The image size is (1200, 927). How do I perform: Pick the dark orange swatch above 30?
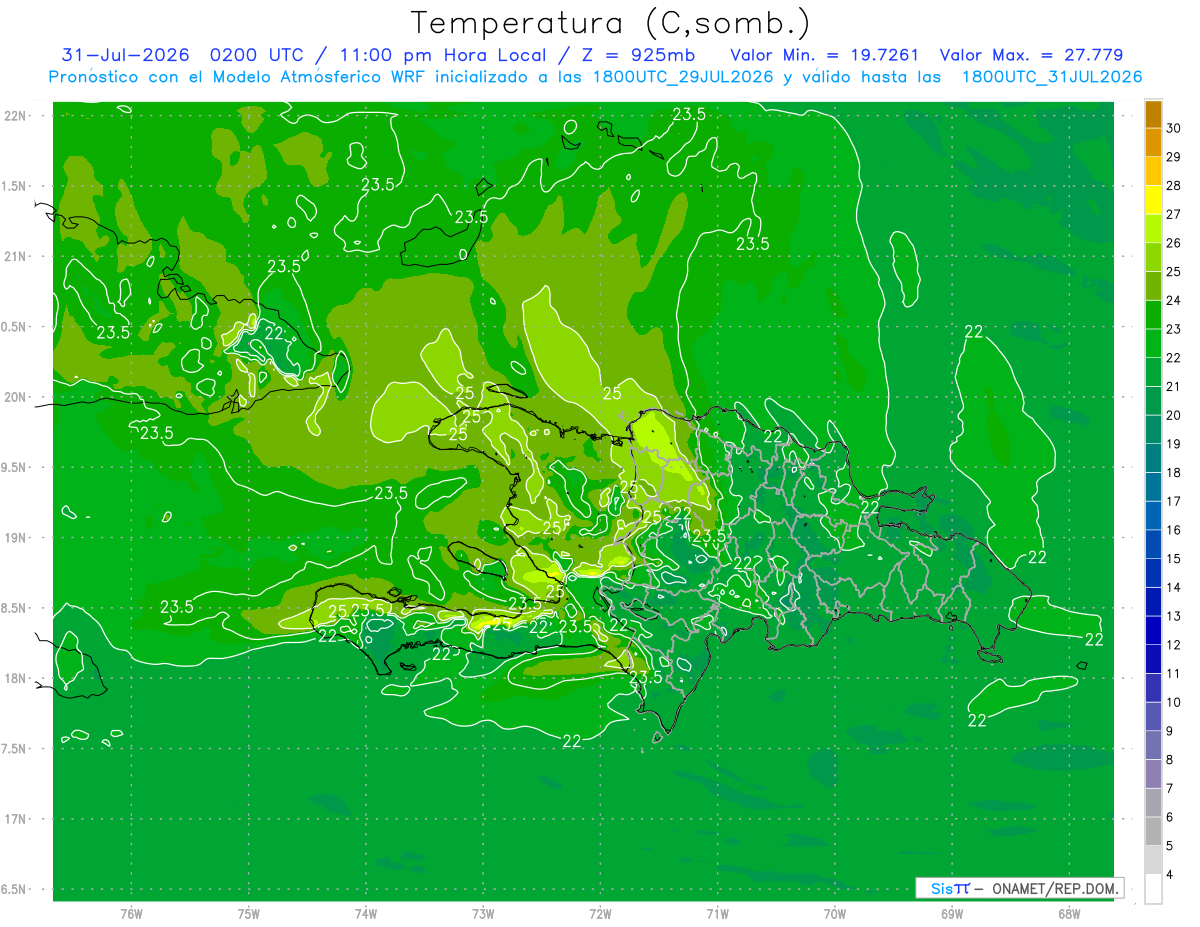1153,114
